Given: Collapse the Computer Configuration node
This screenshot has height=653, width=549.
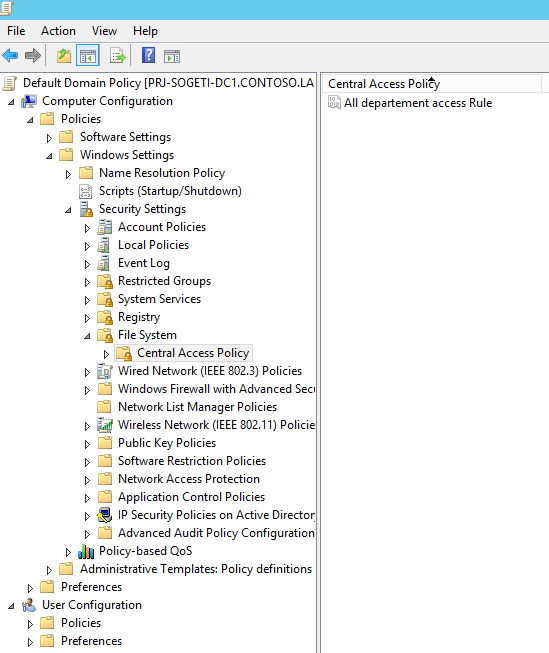Looking at the screenshot, I should [11, 102].
